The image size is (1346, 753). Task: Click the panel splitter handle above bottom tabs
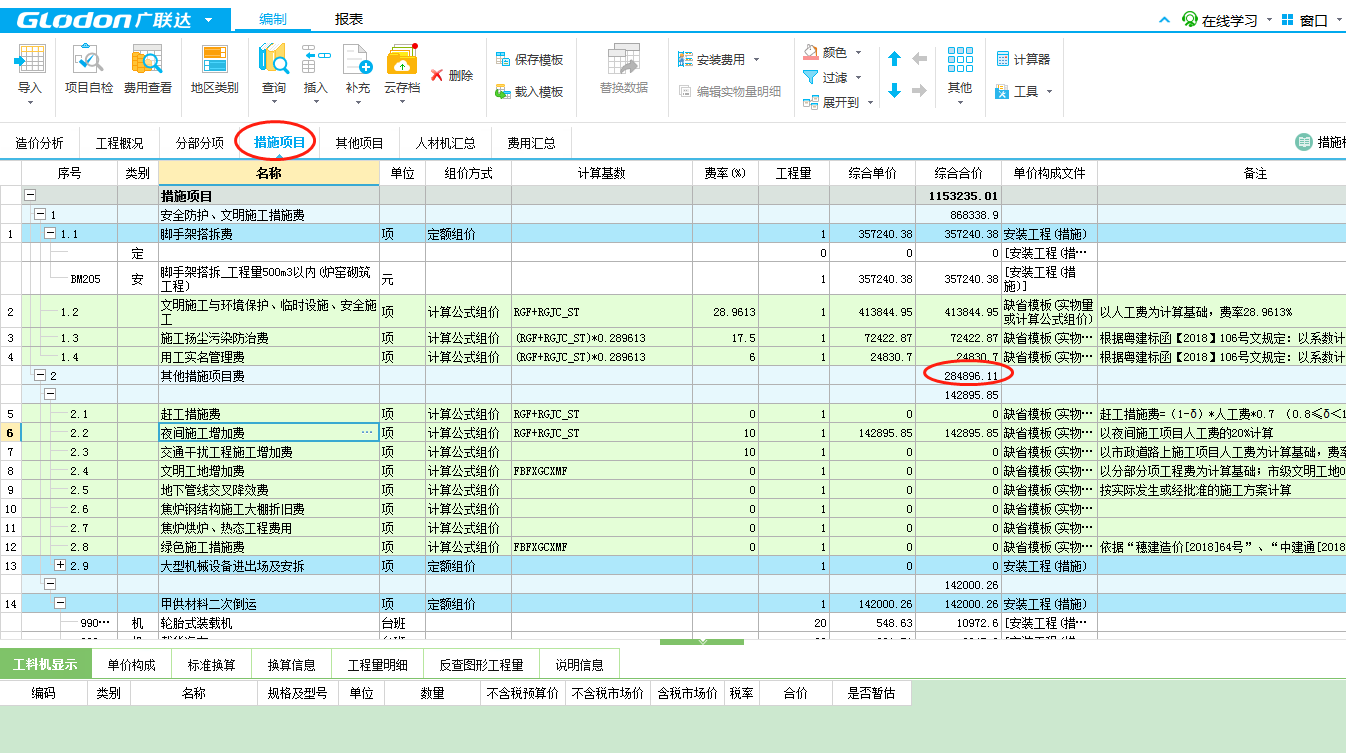tap(703, 641)
